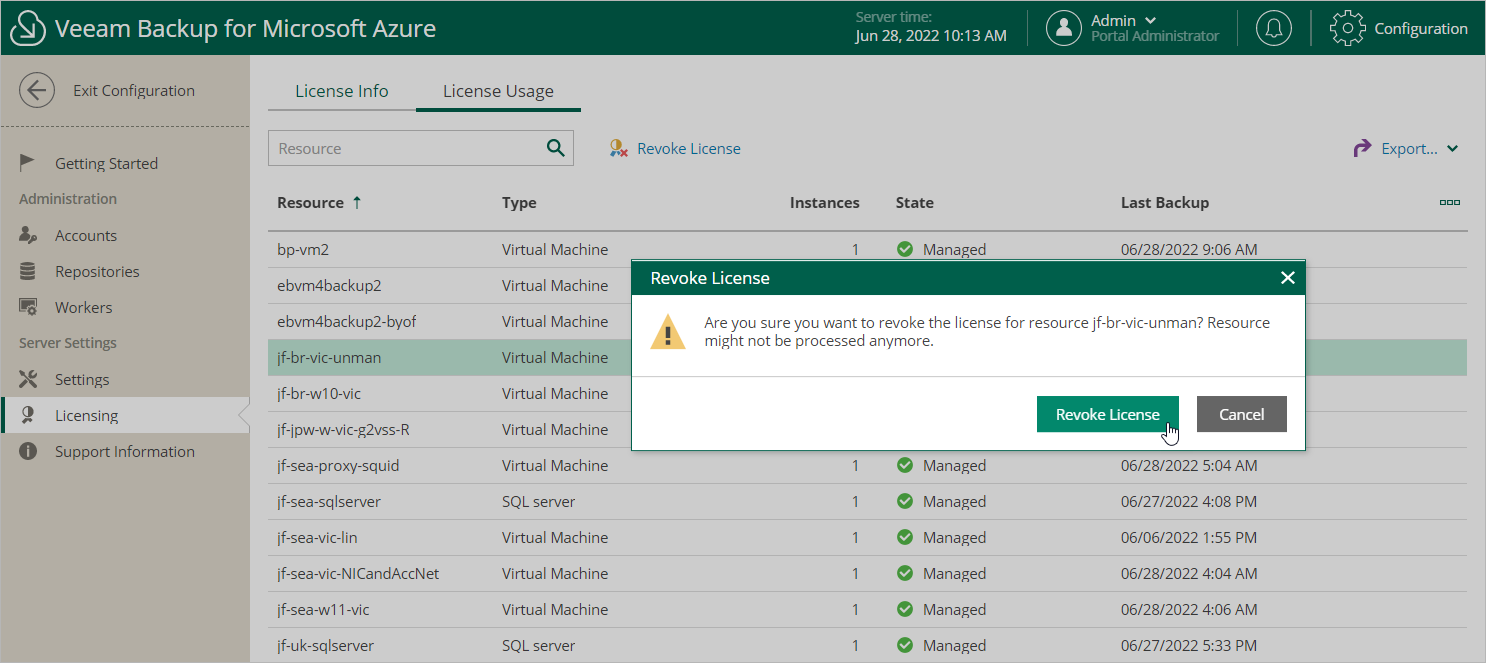Open Configuration via the gear icon
The height and width of the screenshot is (663, 1486).
[x=1347, y=28]
